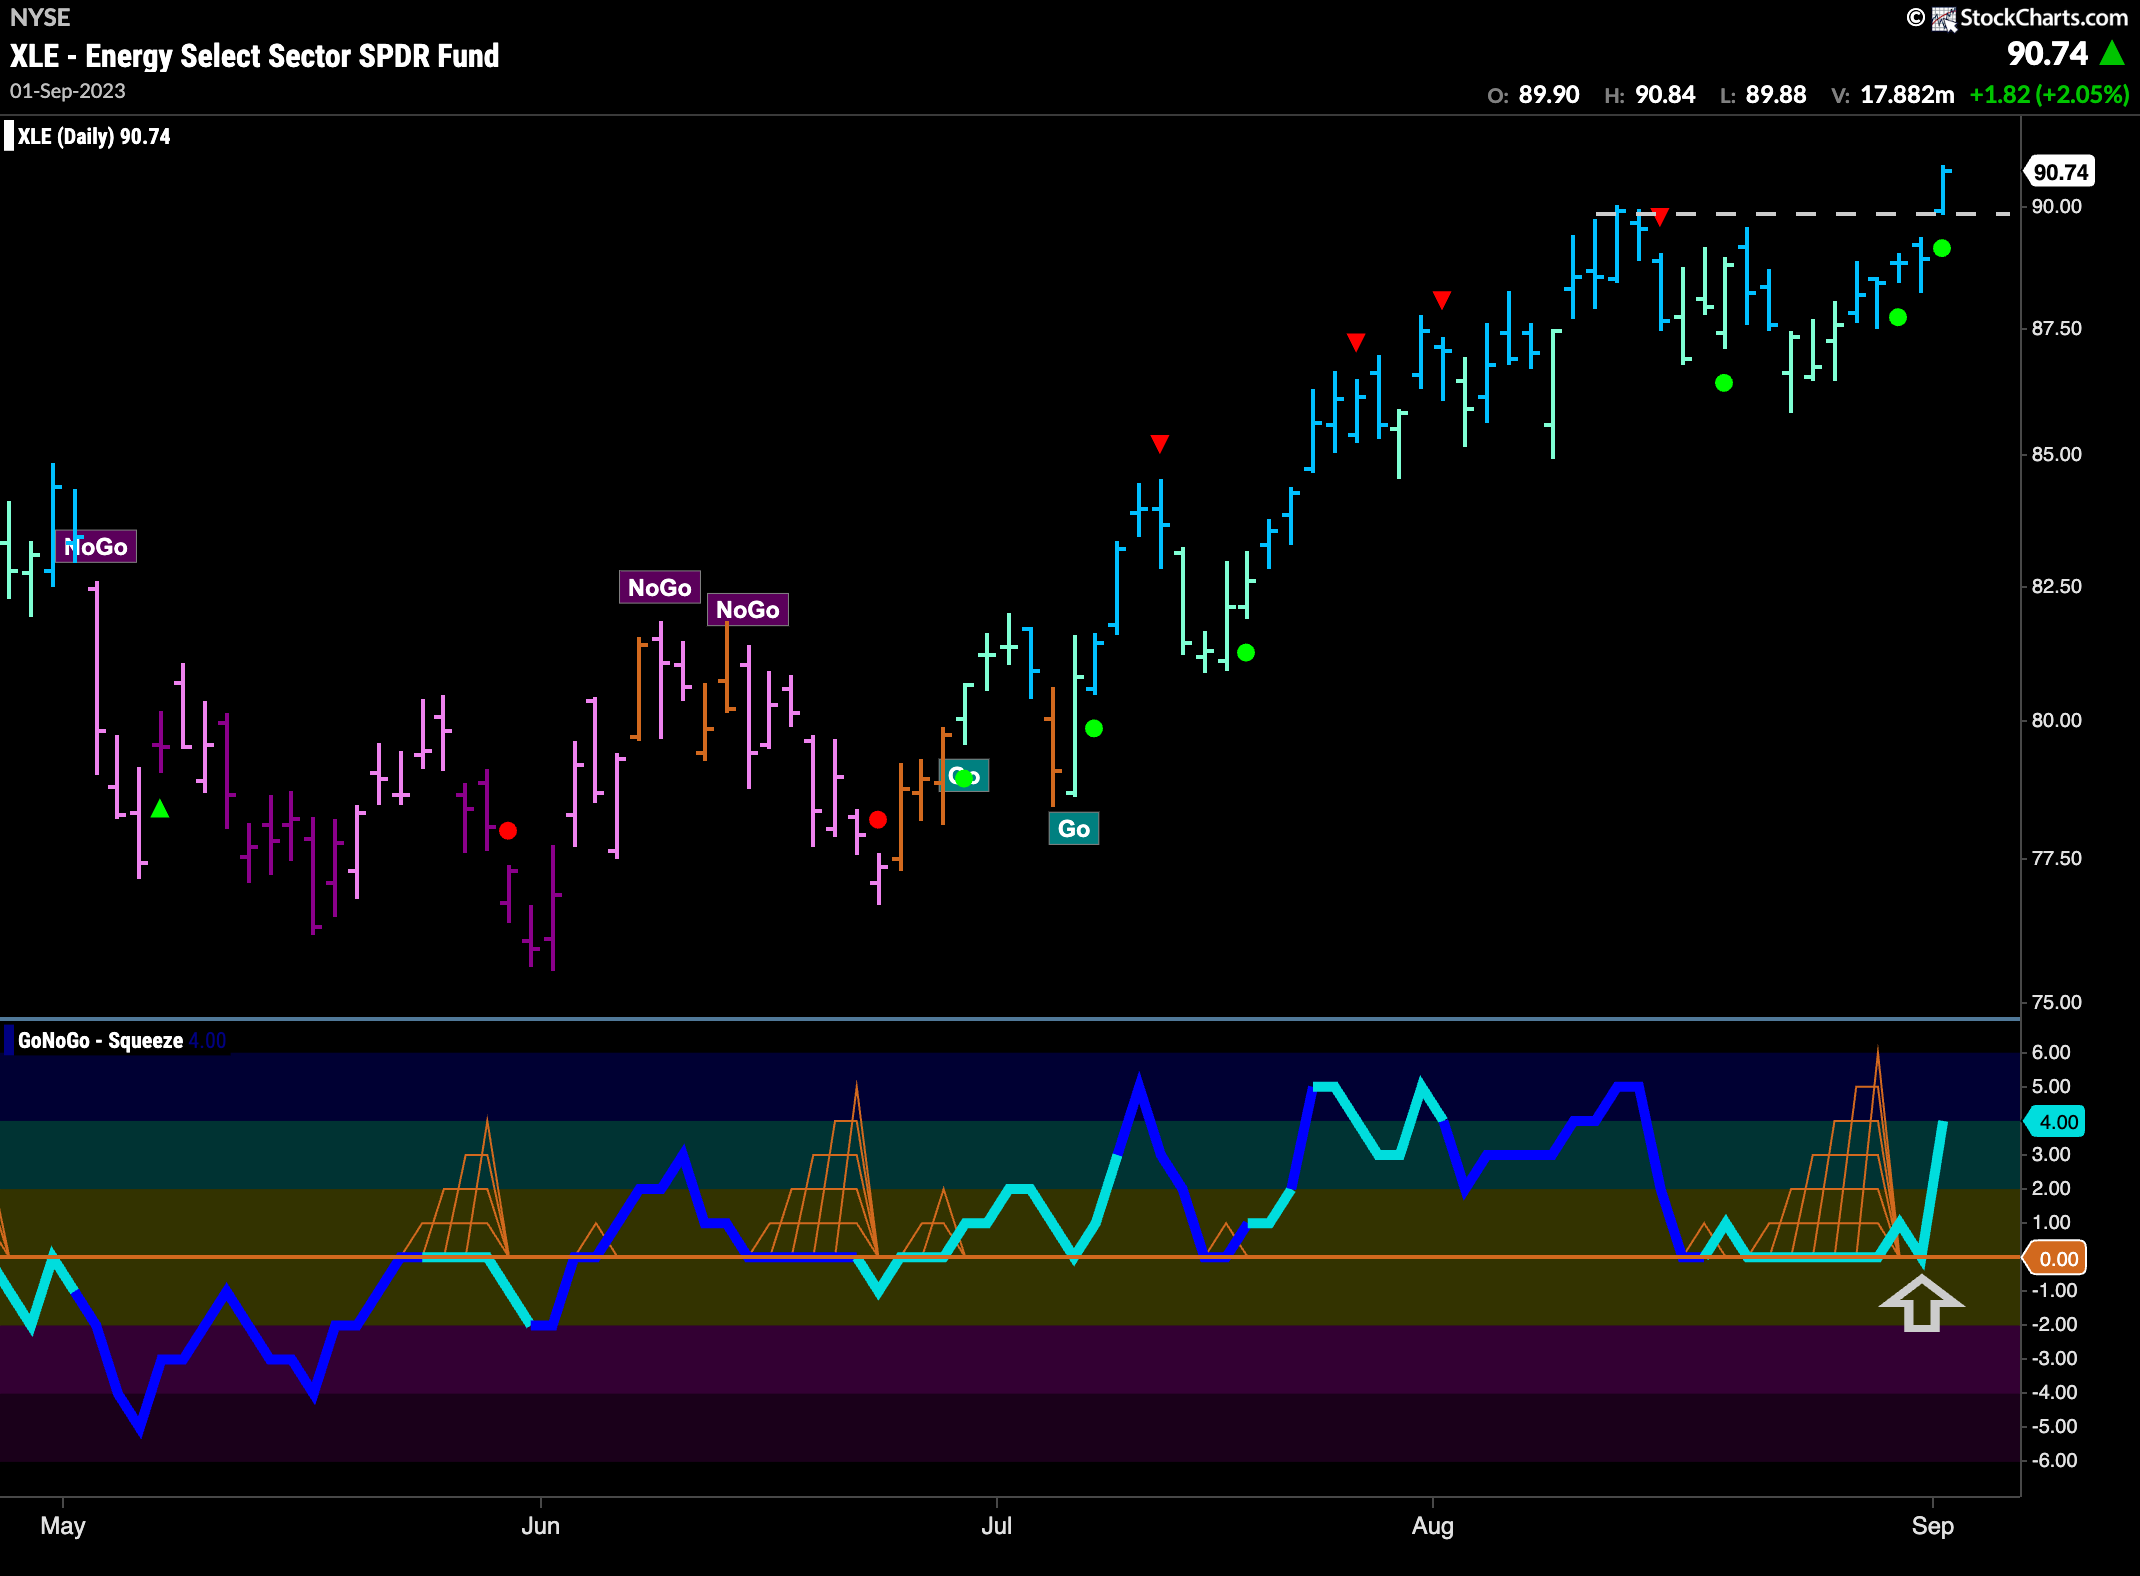This screenshot has width=2140, height=1576.
Task: Click the second NoGo label in mid-June
Action: [x=748, y=609]
